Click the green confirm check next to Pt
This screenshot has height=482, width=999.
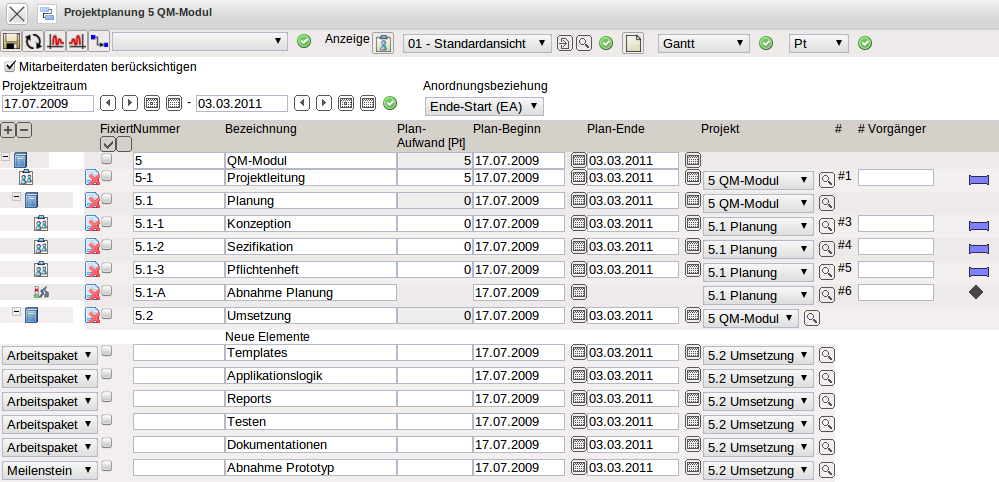pos(865,43)
